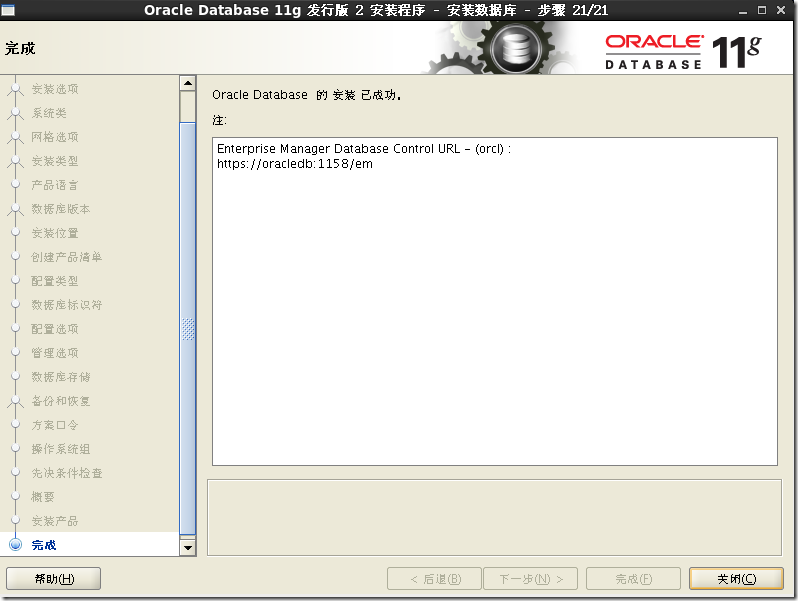The width and height of the screenshot is (798, 601).
Task: Select the 安装位置 step
Action: [x=55, y=233]
